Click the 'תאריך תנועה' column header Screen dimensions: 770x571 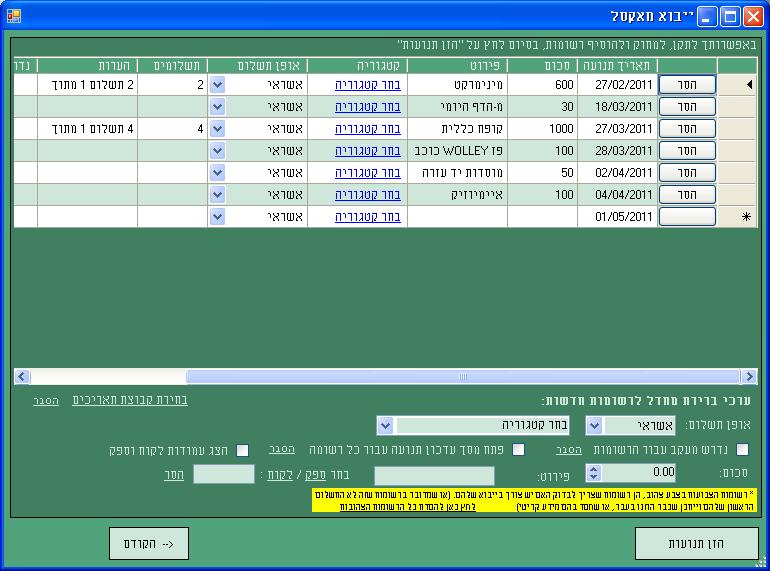(x=617, y=66)
